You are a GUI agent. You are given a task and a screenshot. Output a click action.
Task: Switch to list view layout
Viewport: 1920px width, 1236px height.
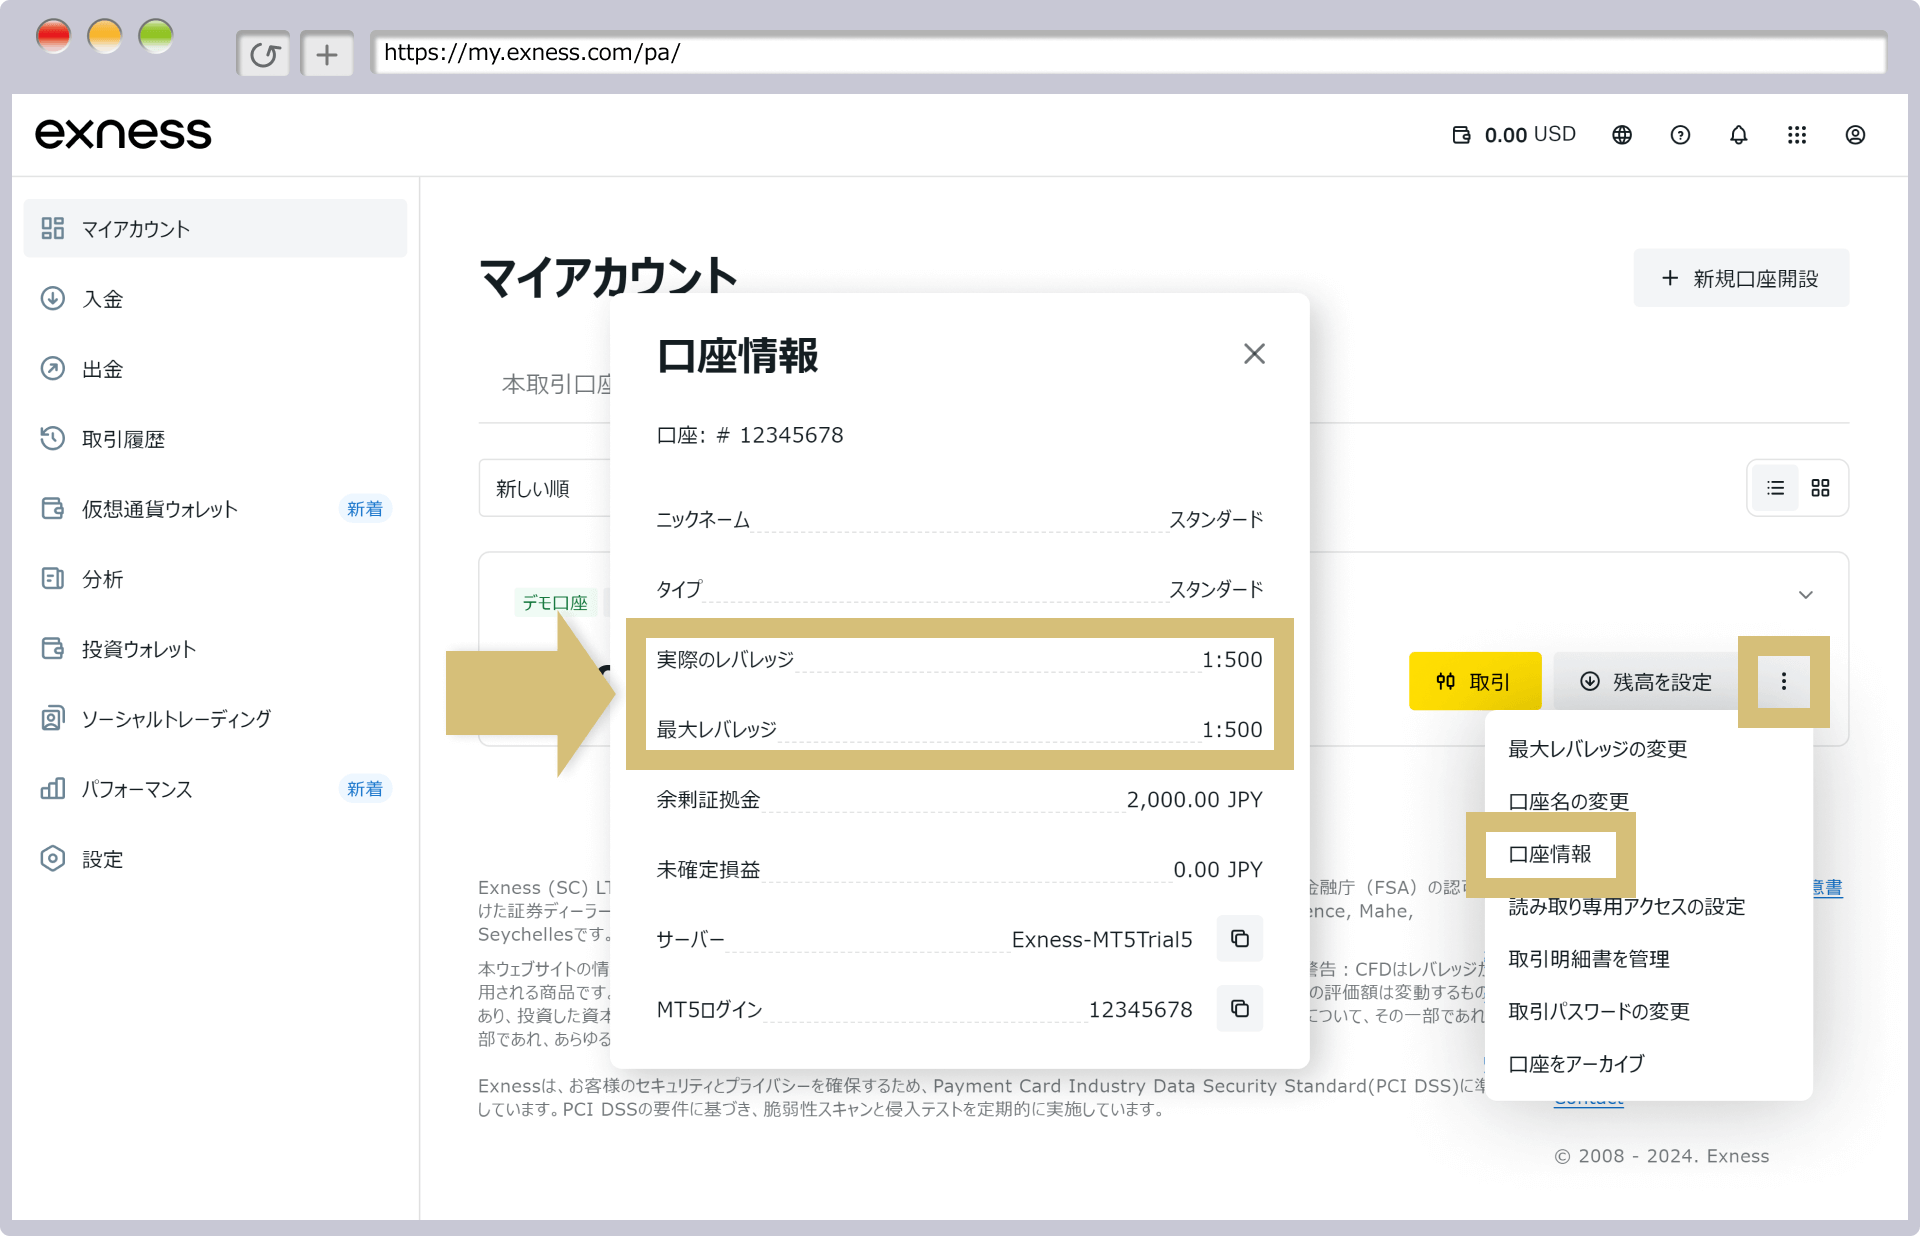pos(1775,488)
